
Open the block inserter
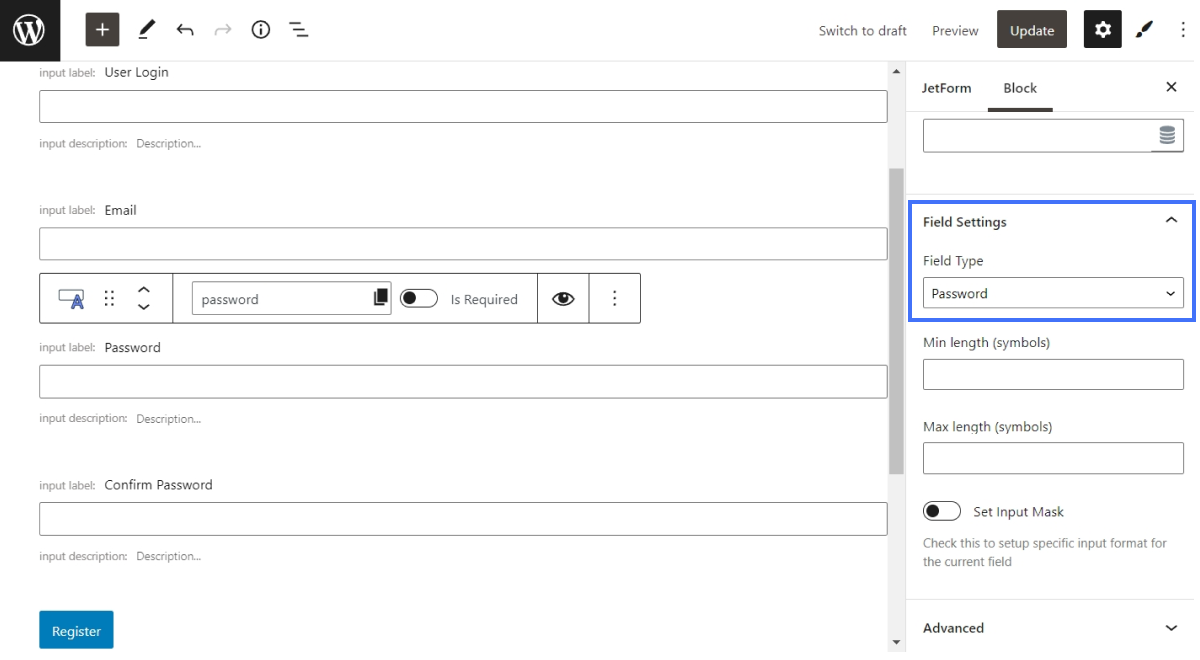[101, 29]
